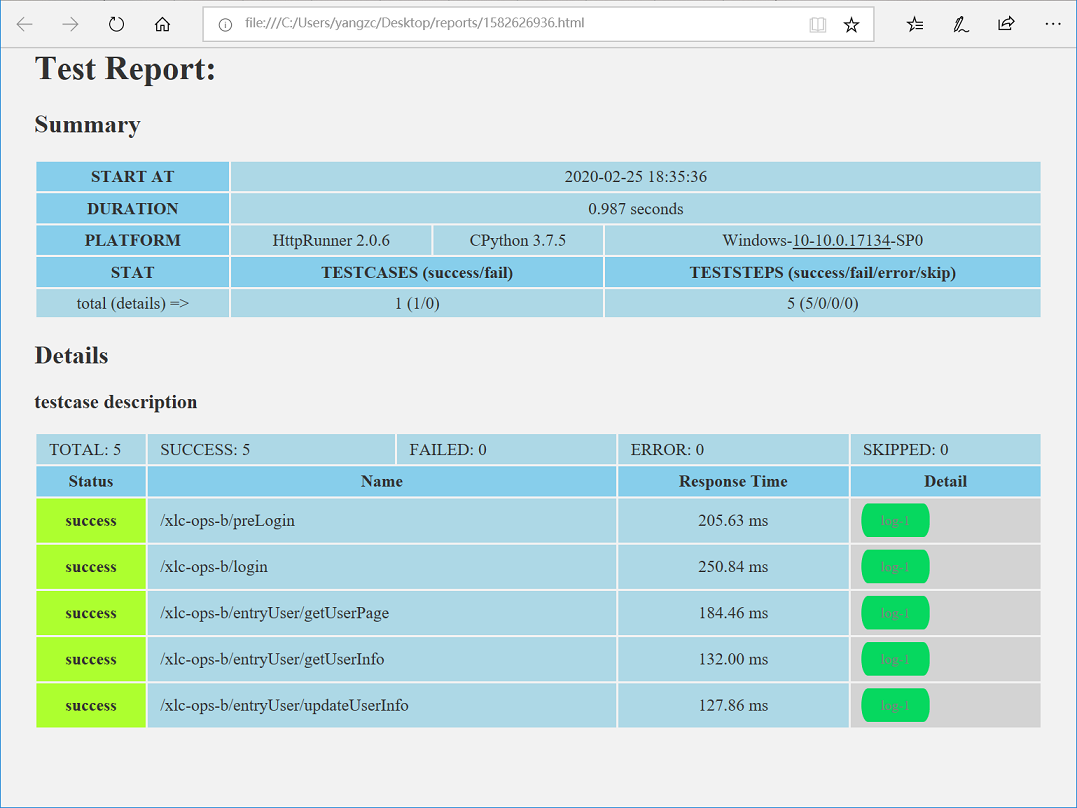Click the 132.00 ms response time
The image size is (1077, 808).
point(734,660)
